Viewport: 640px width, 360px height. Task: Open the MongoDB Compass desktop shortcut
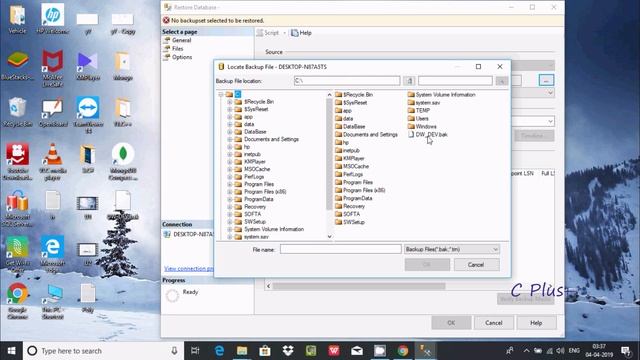(123, 162)
